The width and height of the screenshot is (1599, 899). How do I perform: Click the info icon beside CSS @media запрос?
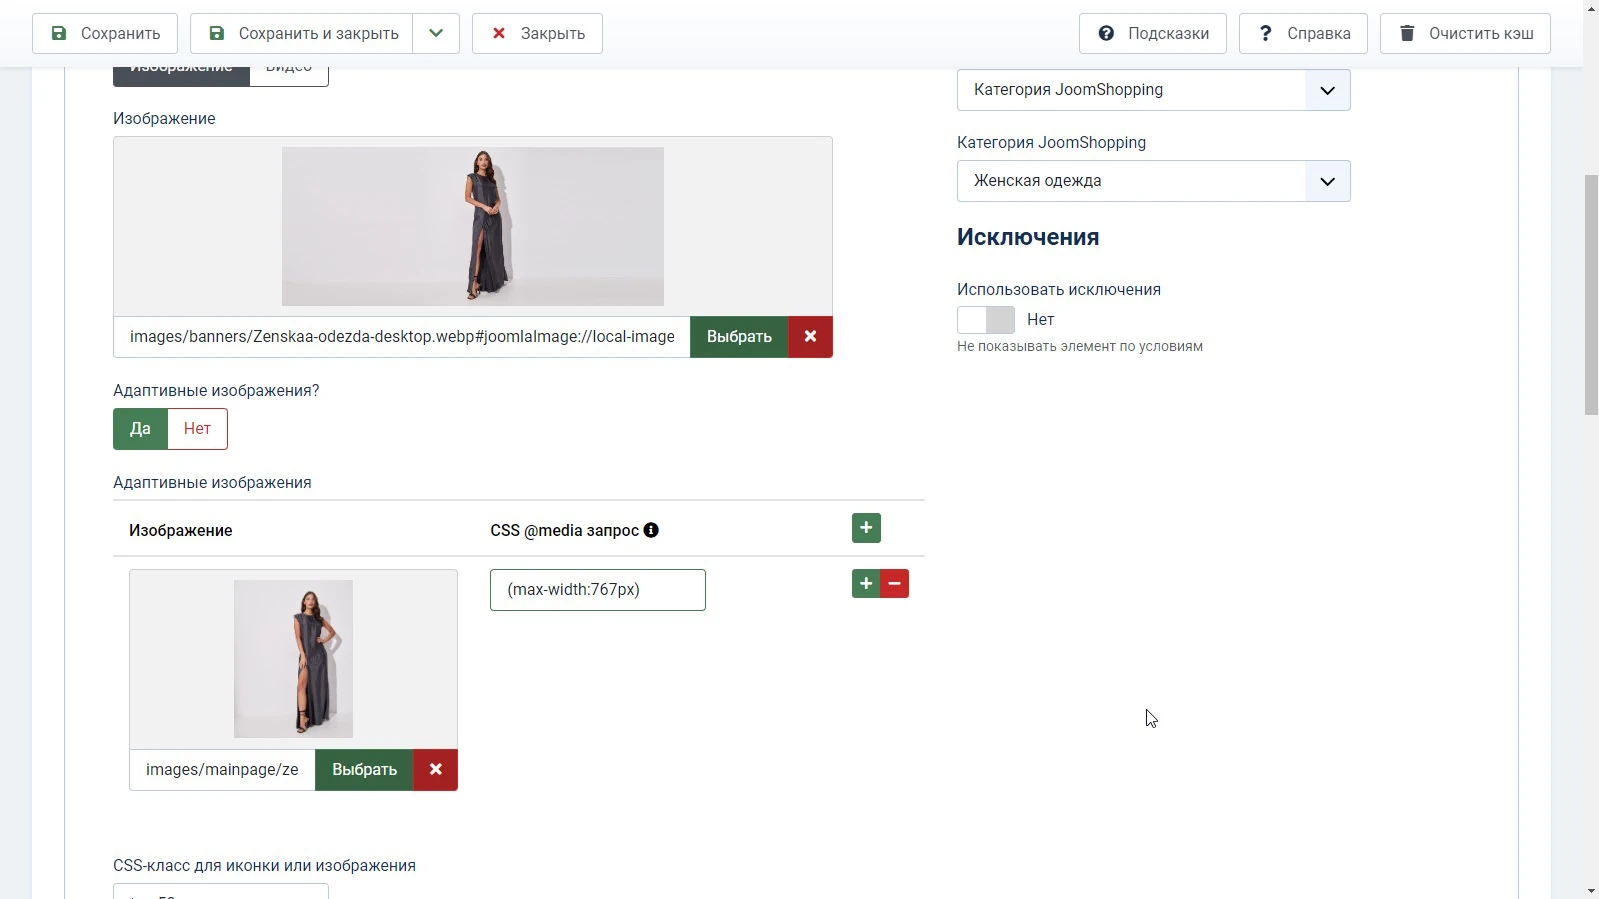[651, 530]
